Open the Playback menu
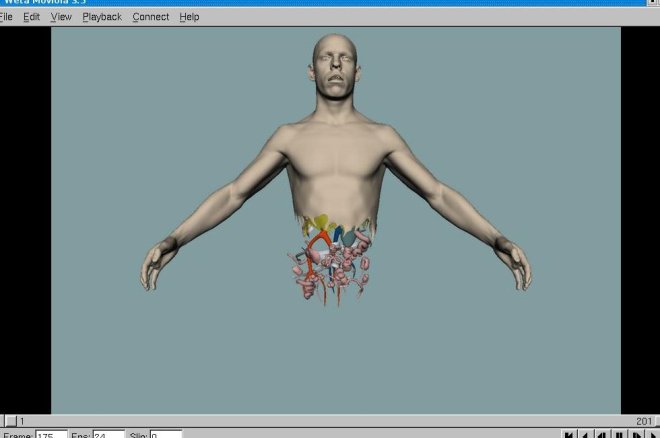Viewport: 660px width, 438px height. pyautogui.click(x=102, y=17)
